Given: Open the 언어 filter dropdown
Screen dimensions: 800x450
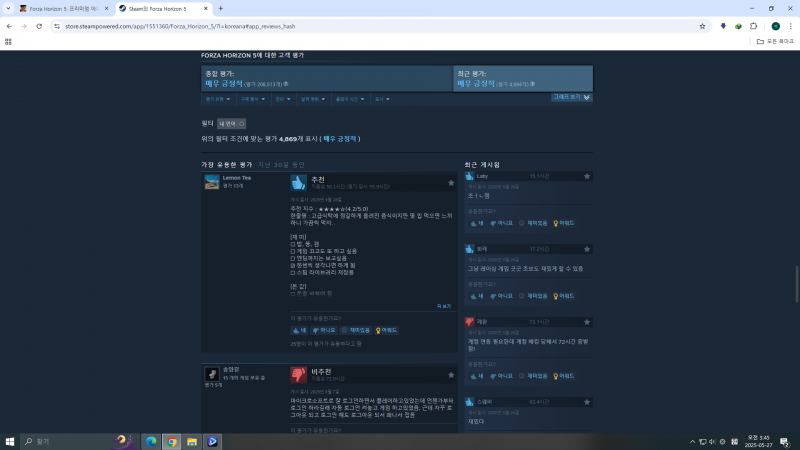Looking at the screenshot, I should tap(283, 99).
